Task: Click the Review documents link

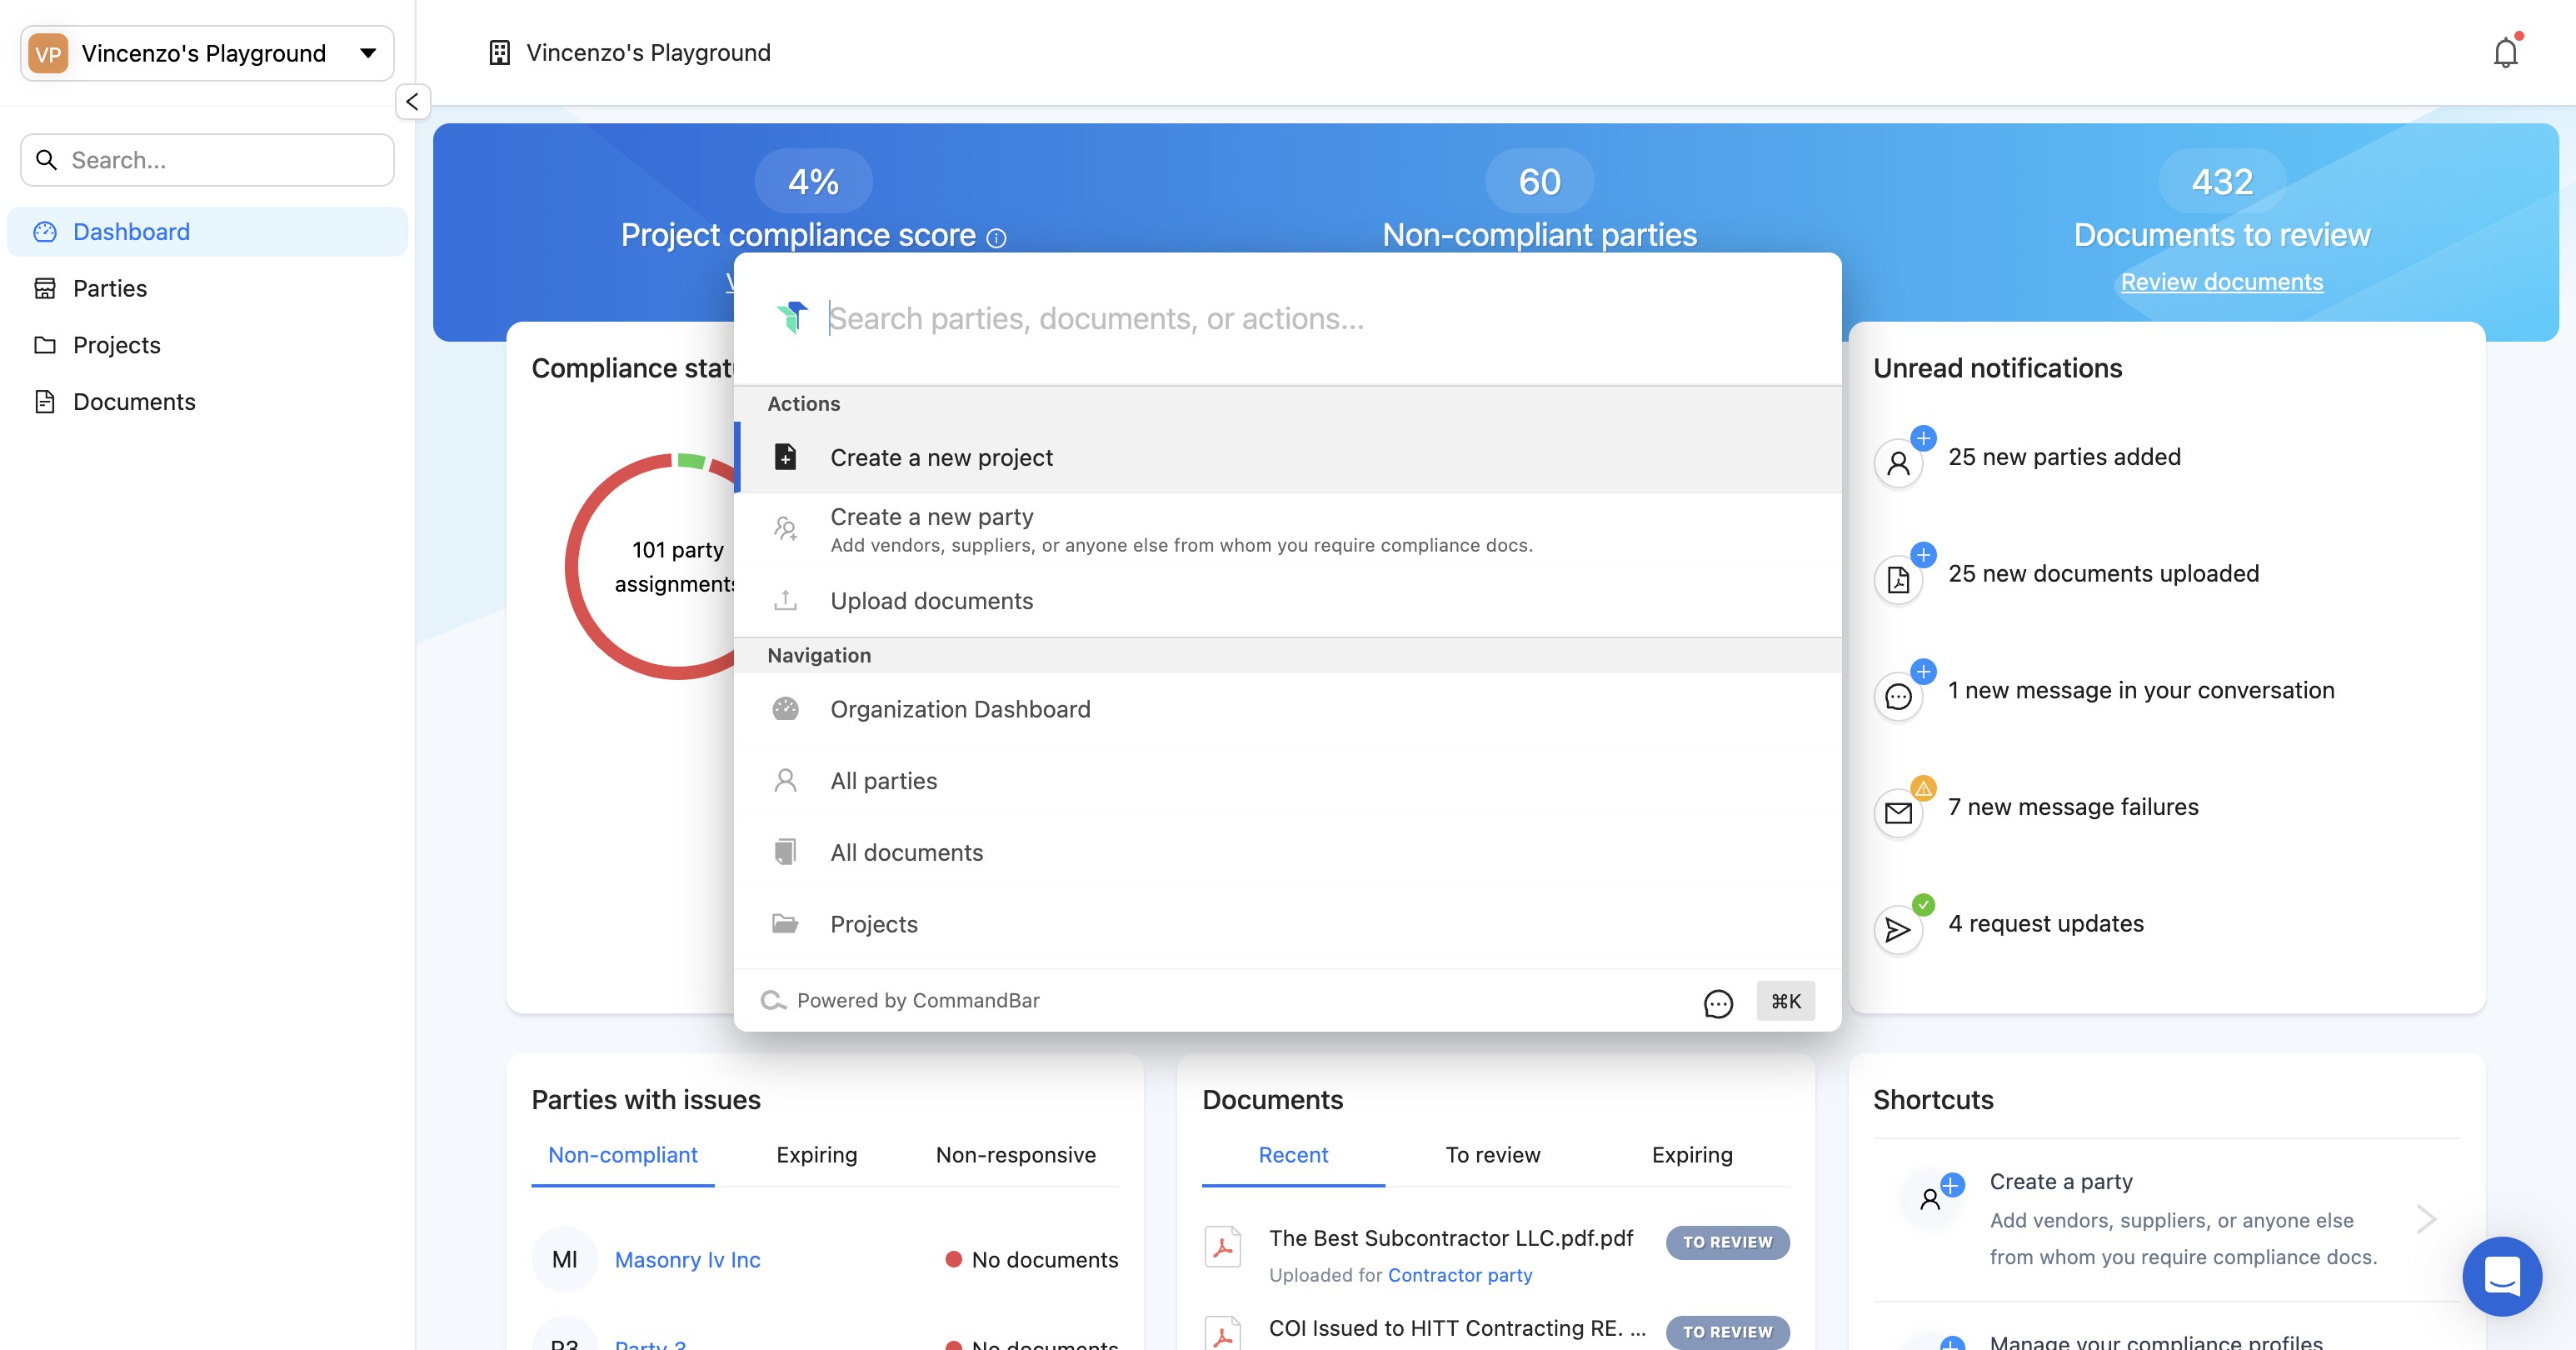Action: point(2221,282)
